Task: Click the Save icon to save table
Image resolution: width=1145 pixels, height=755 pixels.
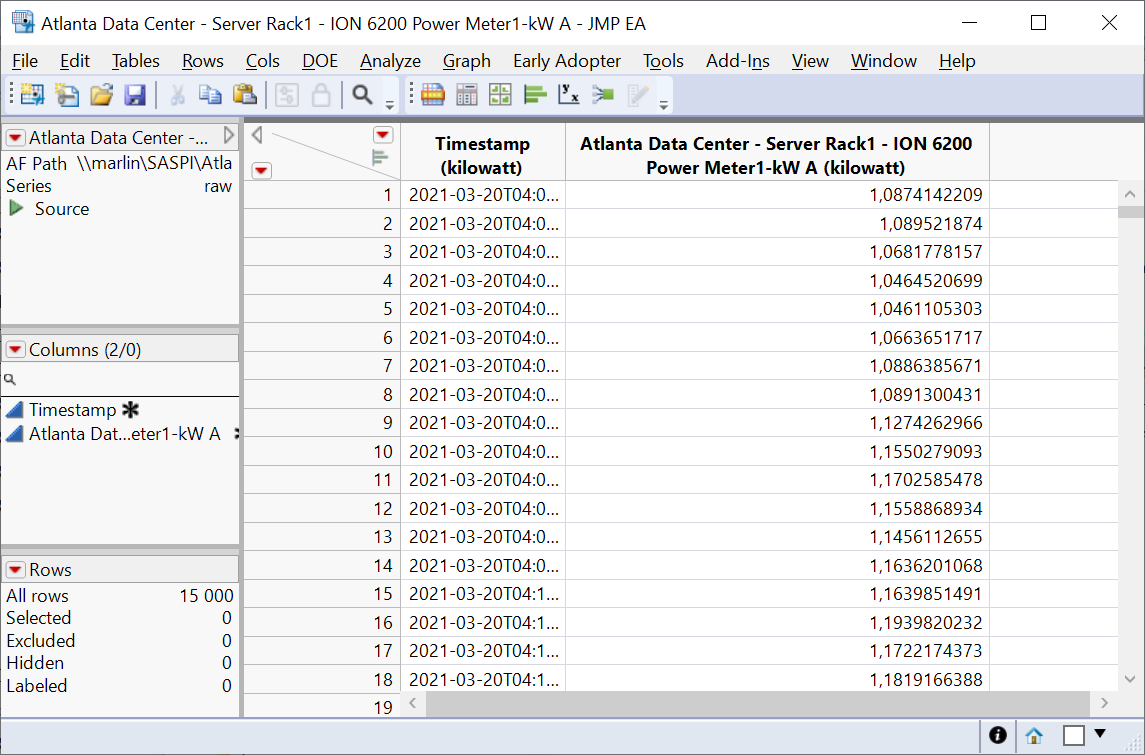Action: (136, 94)
